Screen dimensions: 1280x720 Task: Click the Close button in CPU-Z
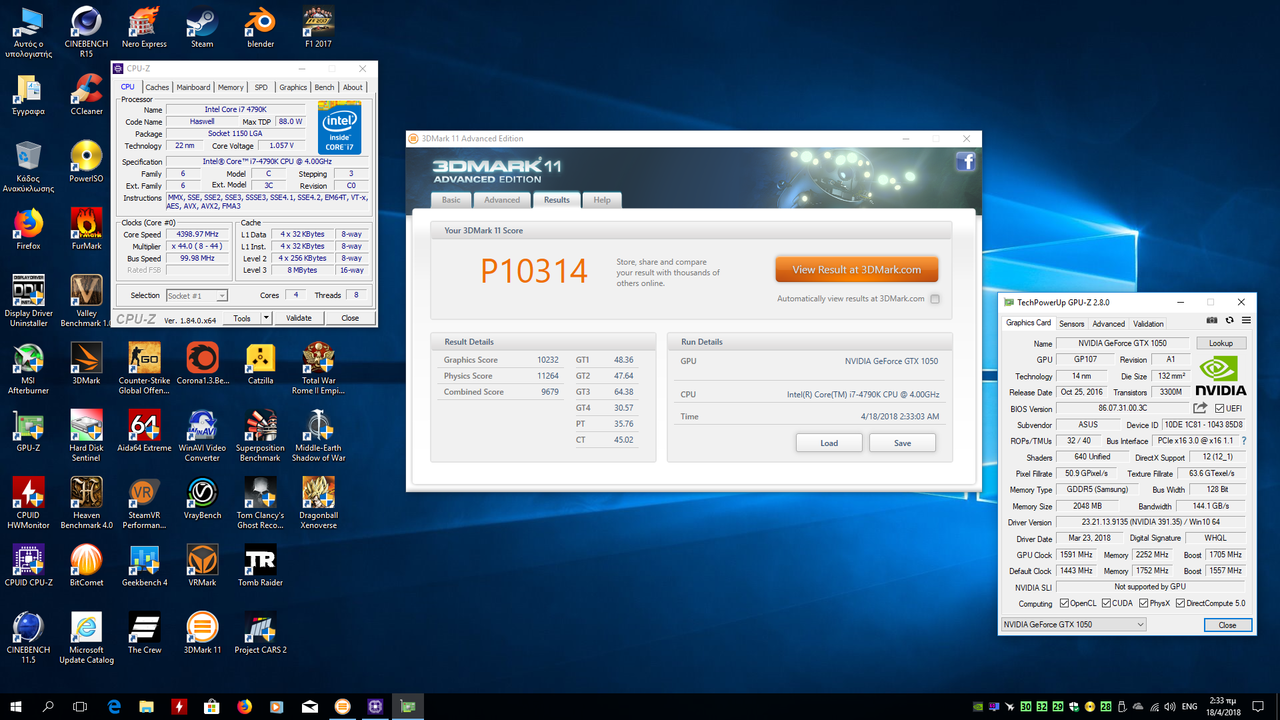click(350, 318)
